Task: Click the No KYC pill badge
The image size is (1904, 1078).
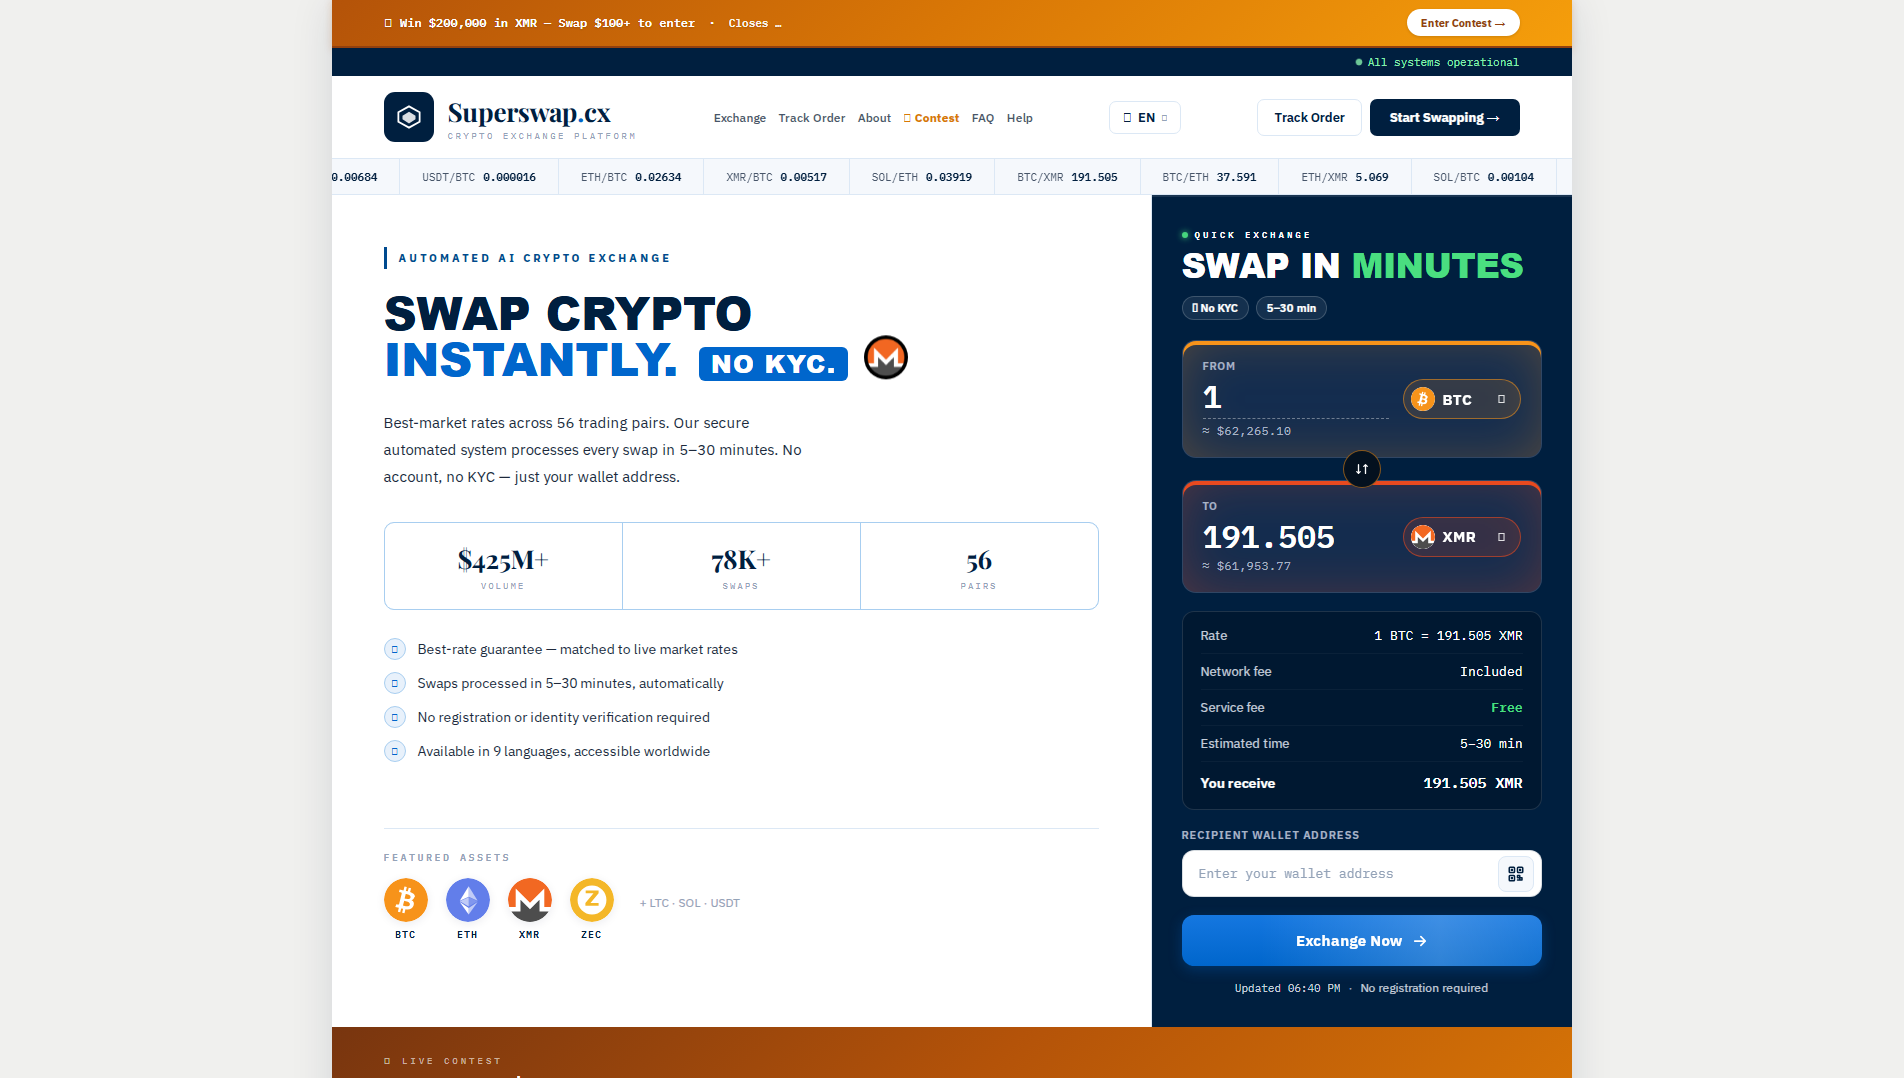Action: tap(1215, 308)
